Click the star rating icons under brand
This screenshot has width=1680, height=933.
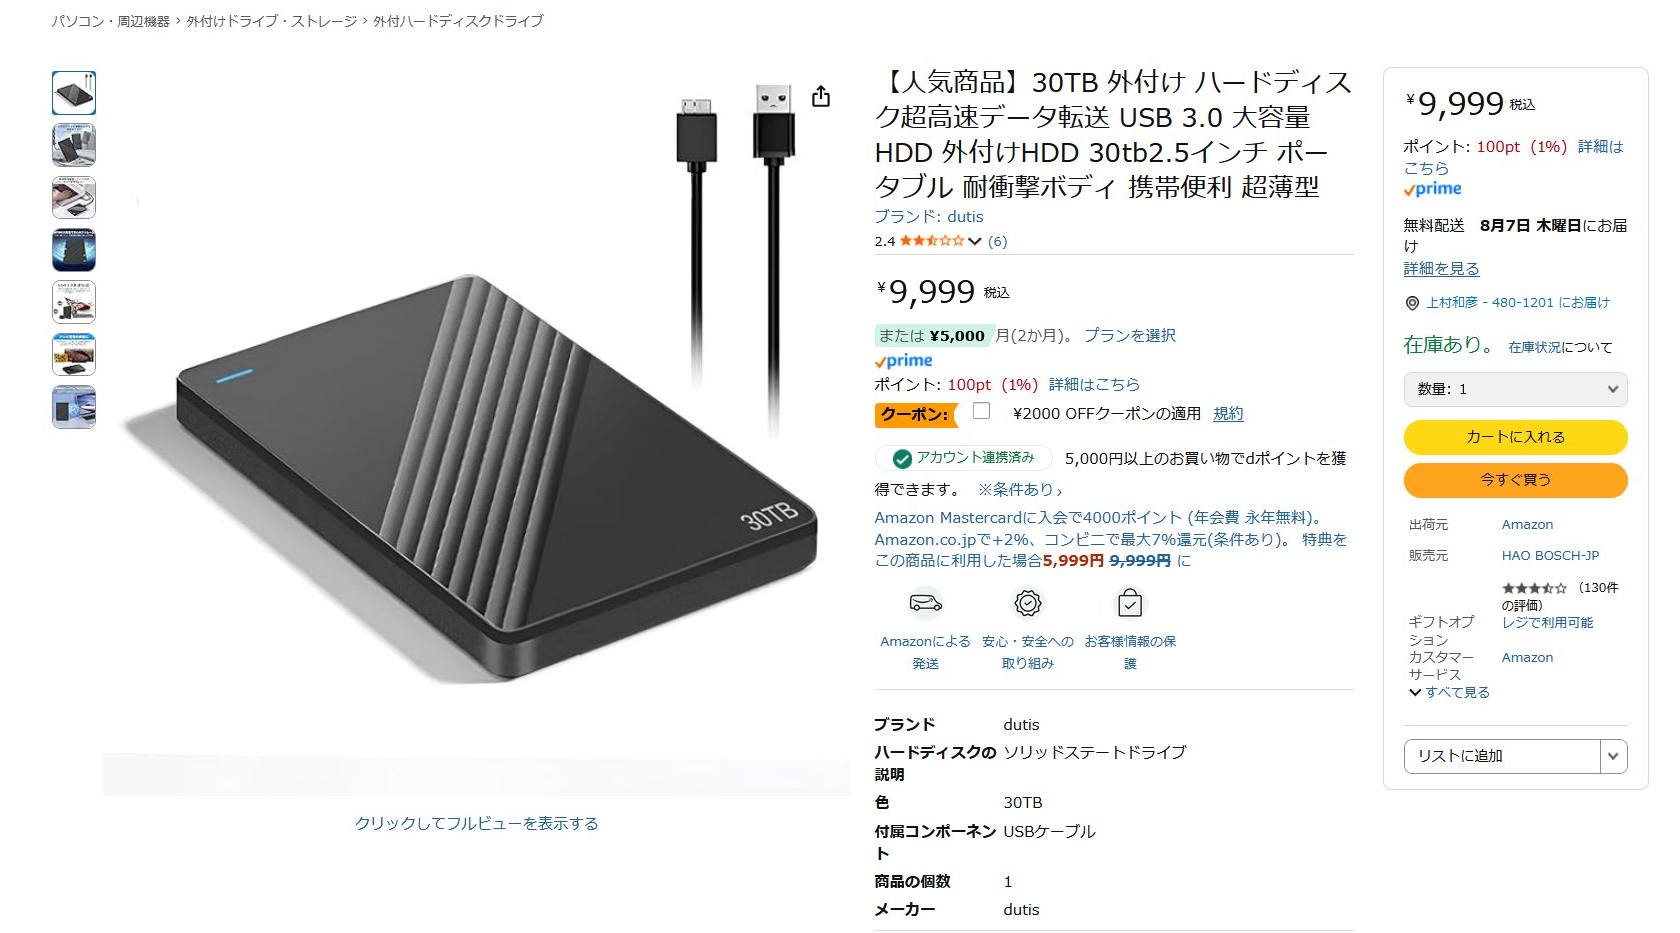coord(932,241)
